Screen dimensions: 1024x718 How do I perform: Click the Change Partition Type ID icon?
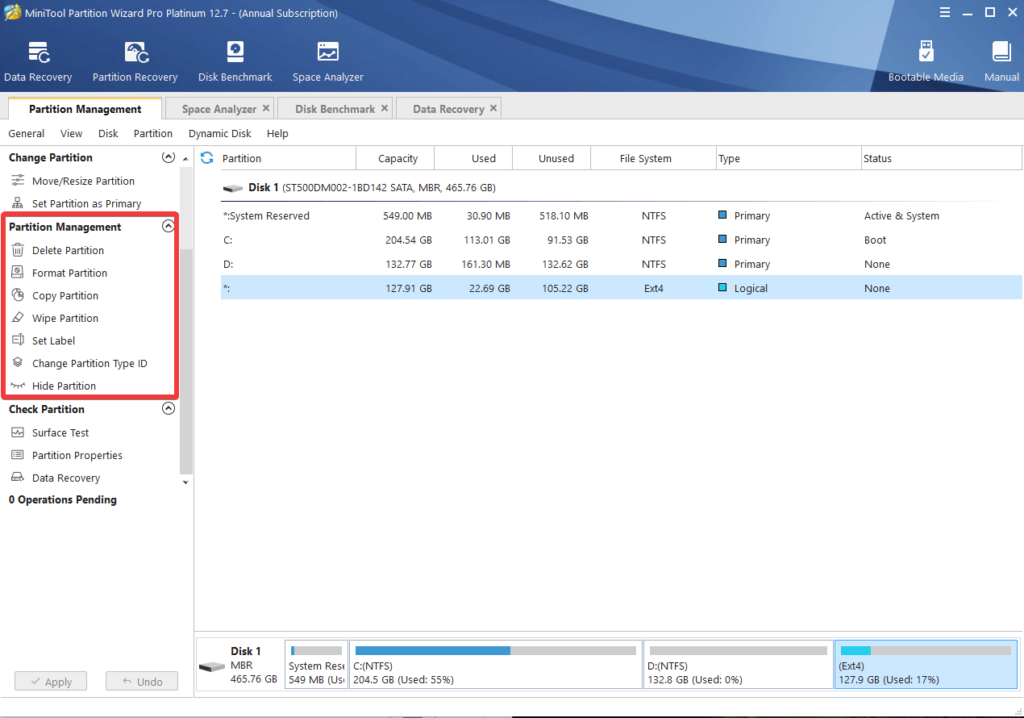(18, 363)
